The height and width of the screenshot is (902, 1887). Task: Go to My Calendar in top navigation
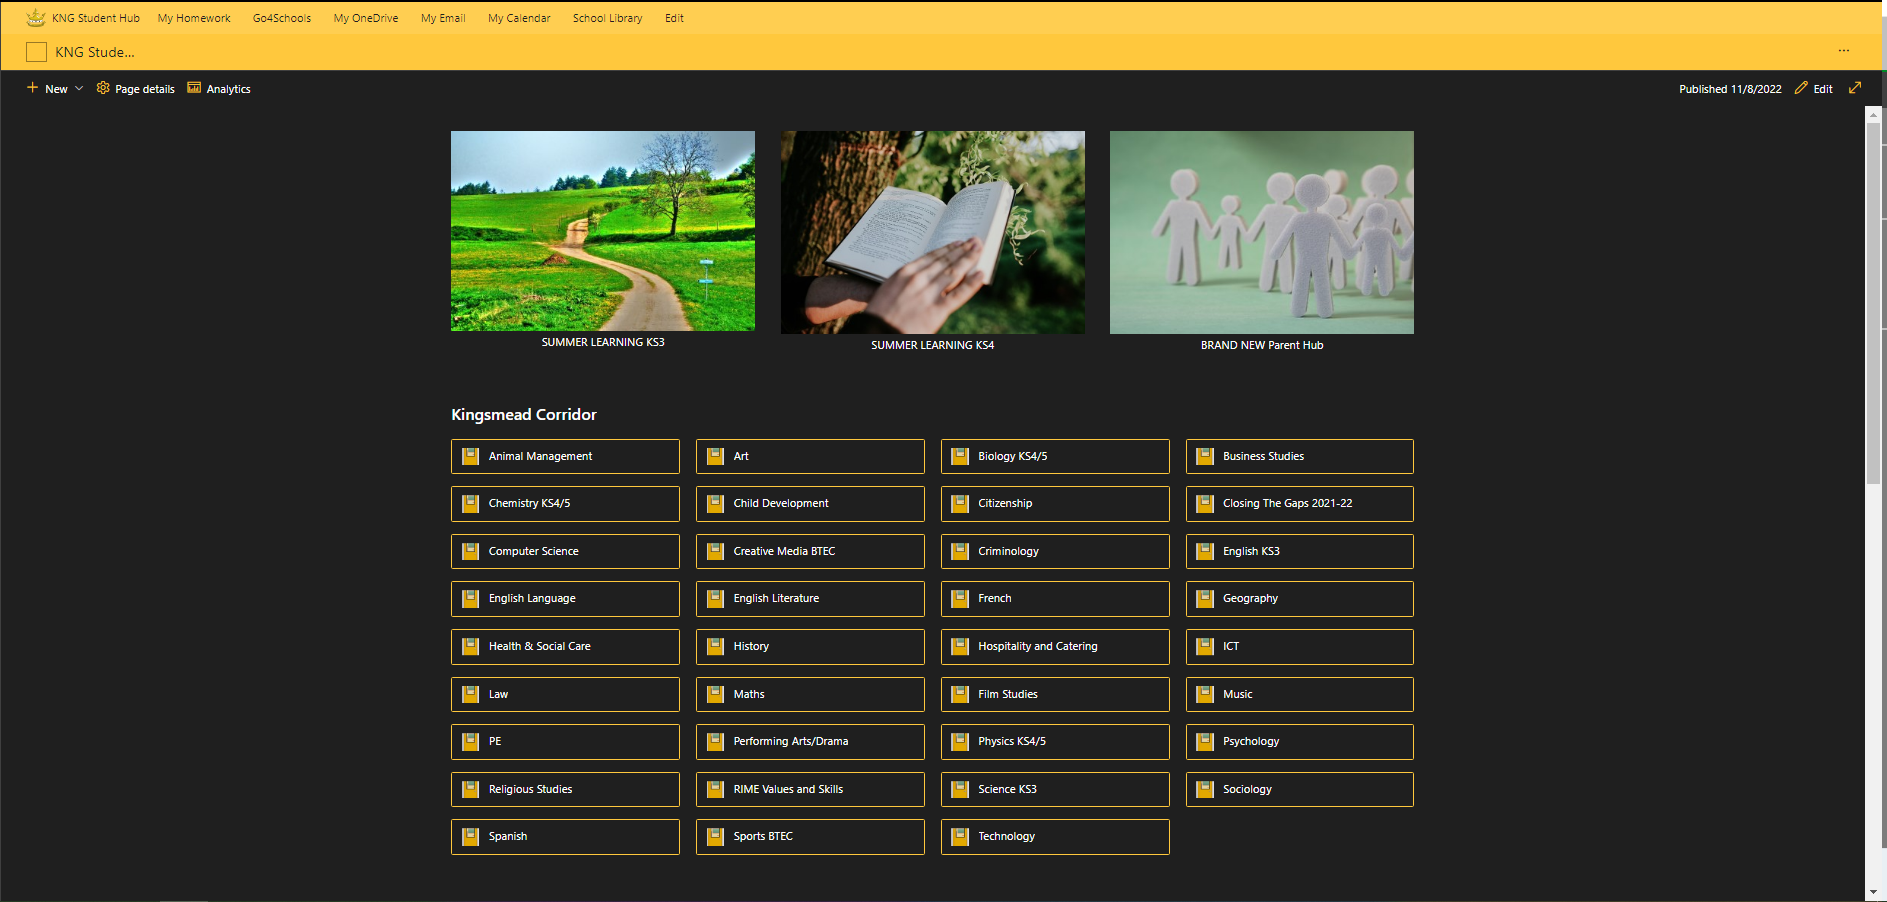pos(519,18)
